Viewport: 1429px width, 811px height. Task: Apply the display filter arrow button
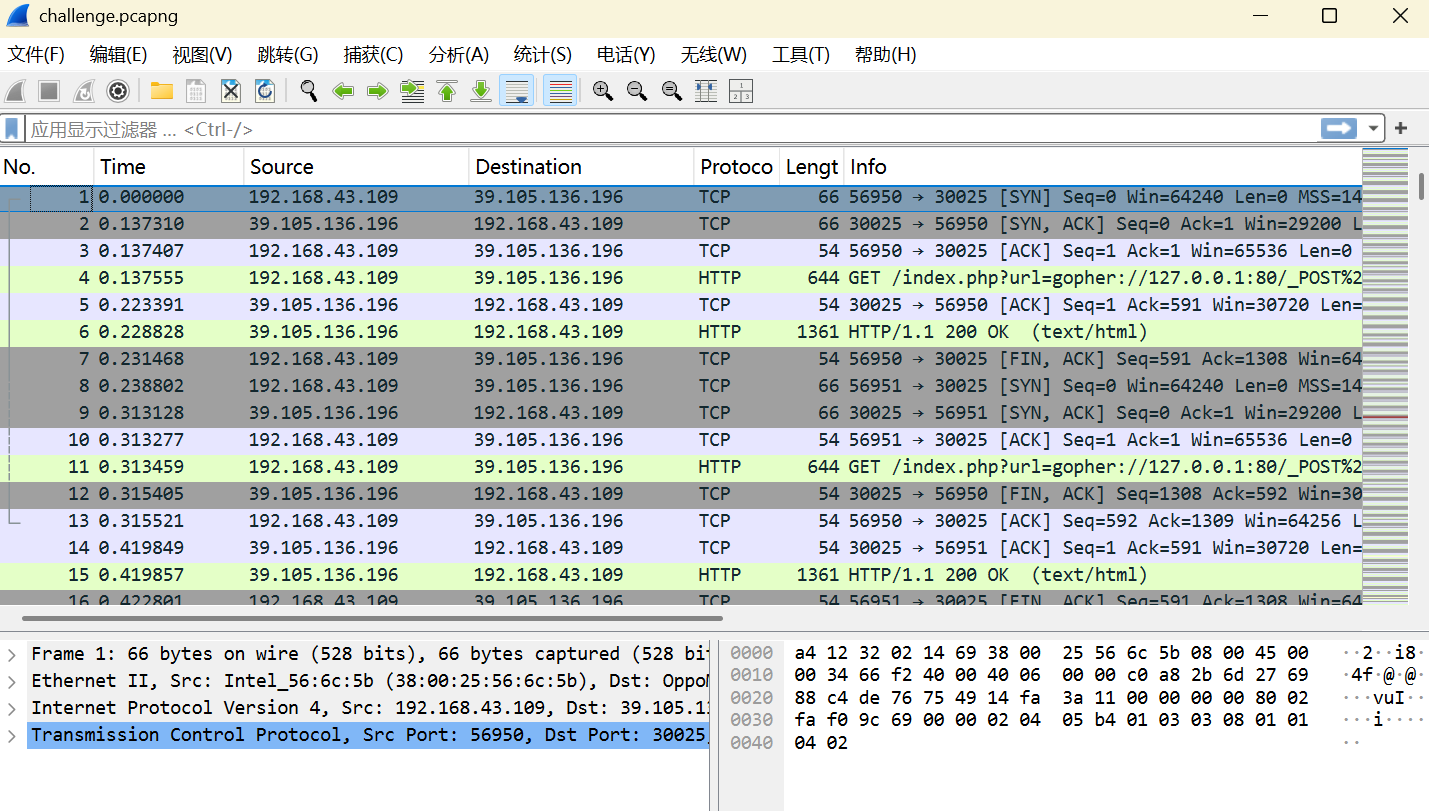[x=1338, y=129]
